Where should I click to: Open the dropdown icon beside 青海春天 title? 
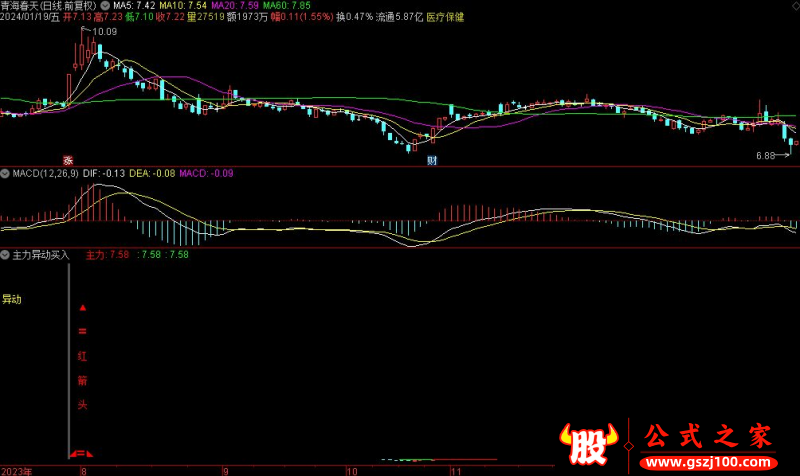[105, 6]
